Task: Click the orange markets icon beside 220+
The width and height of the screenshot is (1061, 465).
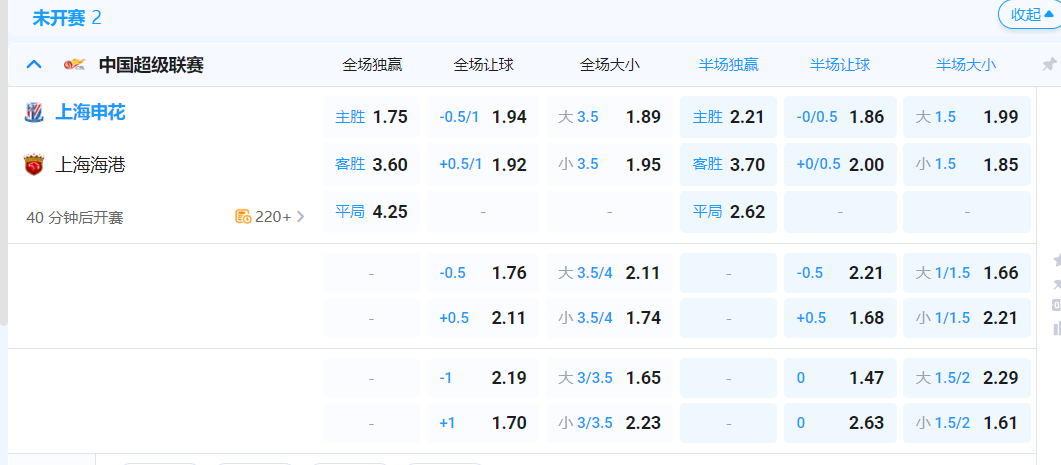Action: pos(242,216)
